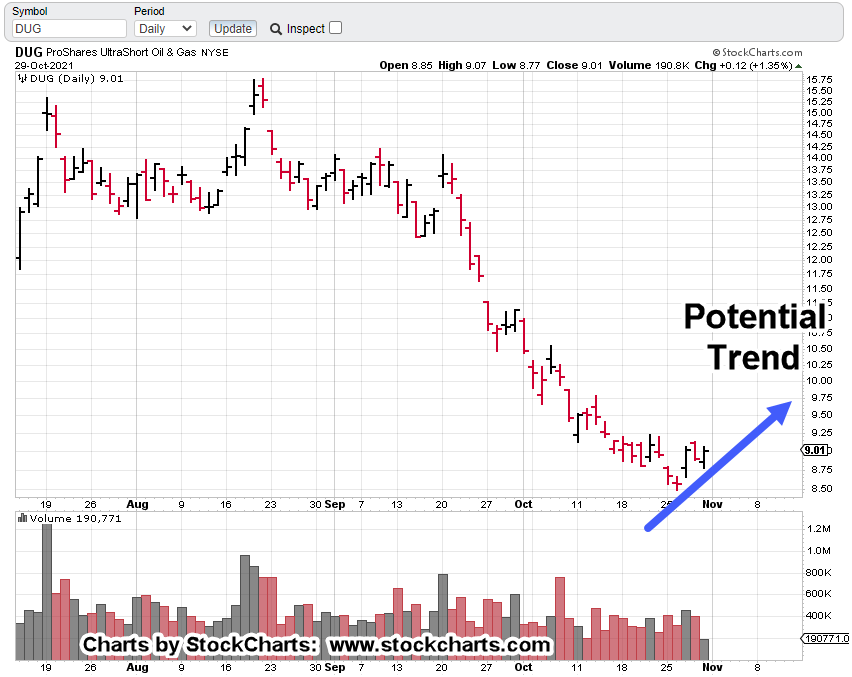Click the Inspect magnifying glass icon

coord(276,29)
